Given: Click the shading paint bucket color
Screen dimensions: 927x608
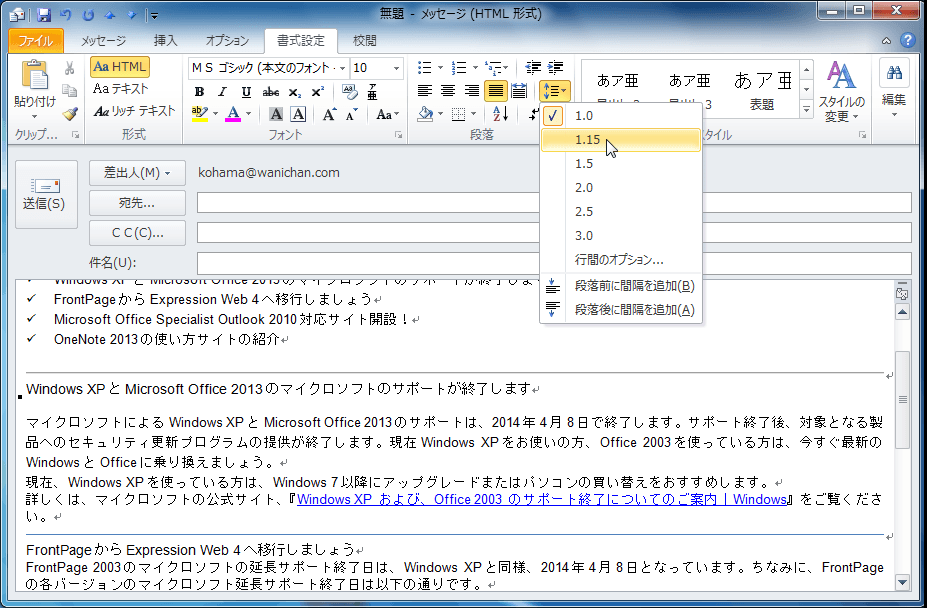Looking at the screenshot, I should coord(425,114).
